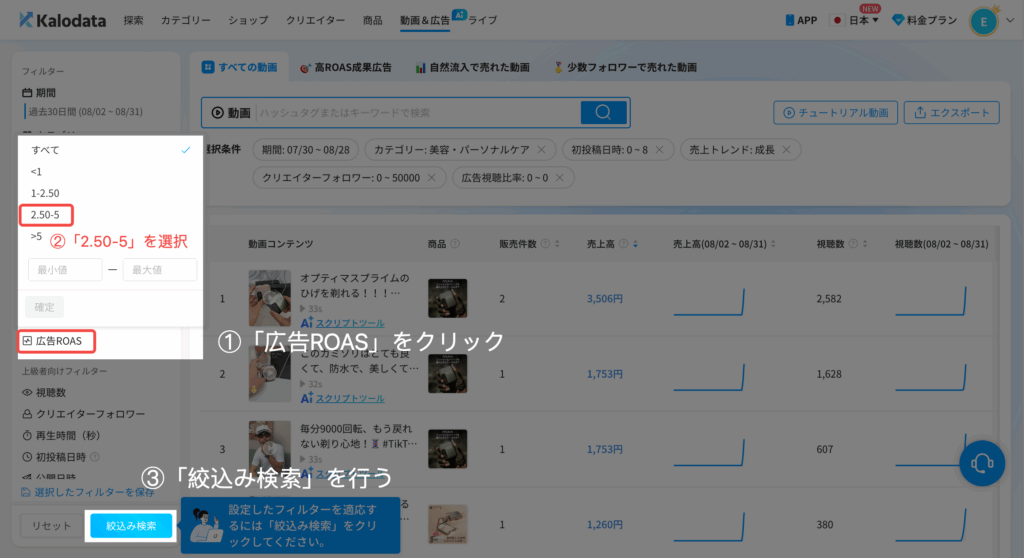Remove the 売上トレンド: 成長 filter chip
The width and height of the screenshot is (1024, 558).
click(786, 150)
